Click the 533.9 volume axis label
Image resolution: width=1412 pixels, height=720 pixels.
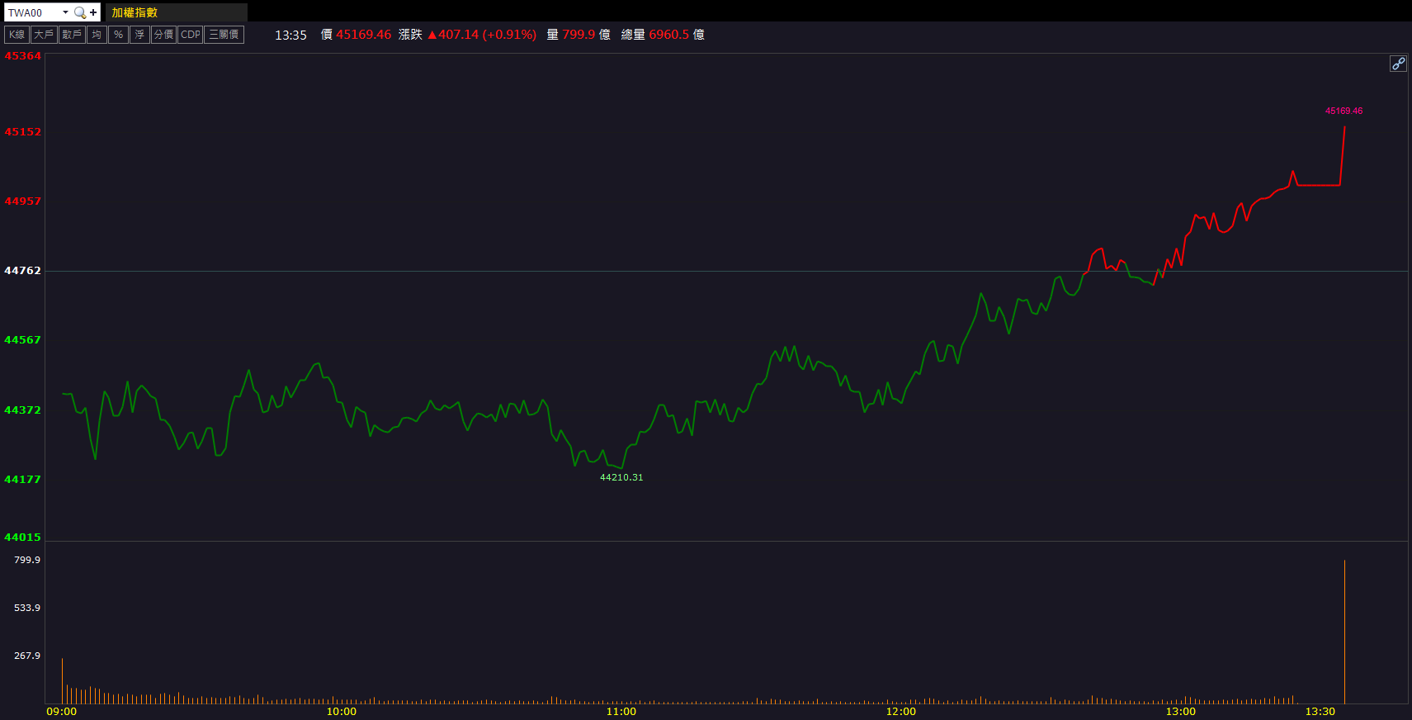(x=27, y=608)
